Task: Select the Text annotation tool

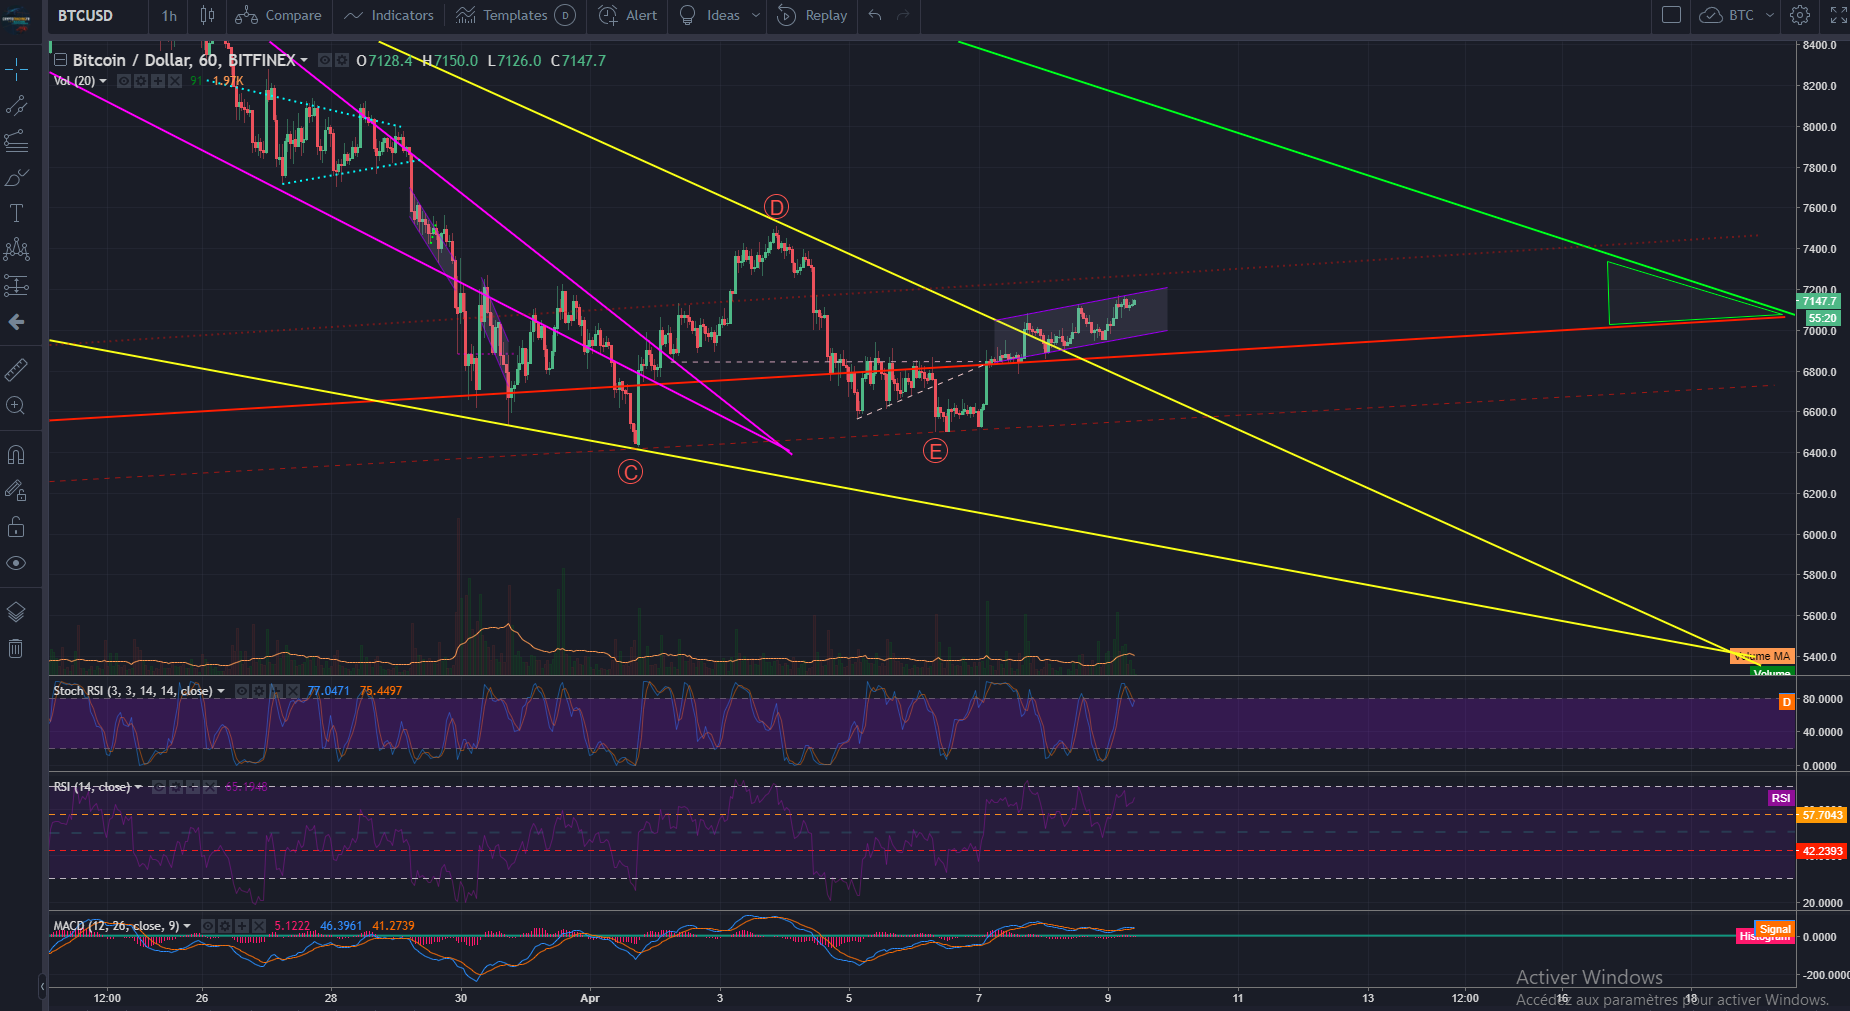Action: [16, 213]
